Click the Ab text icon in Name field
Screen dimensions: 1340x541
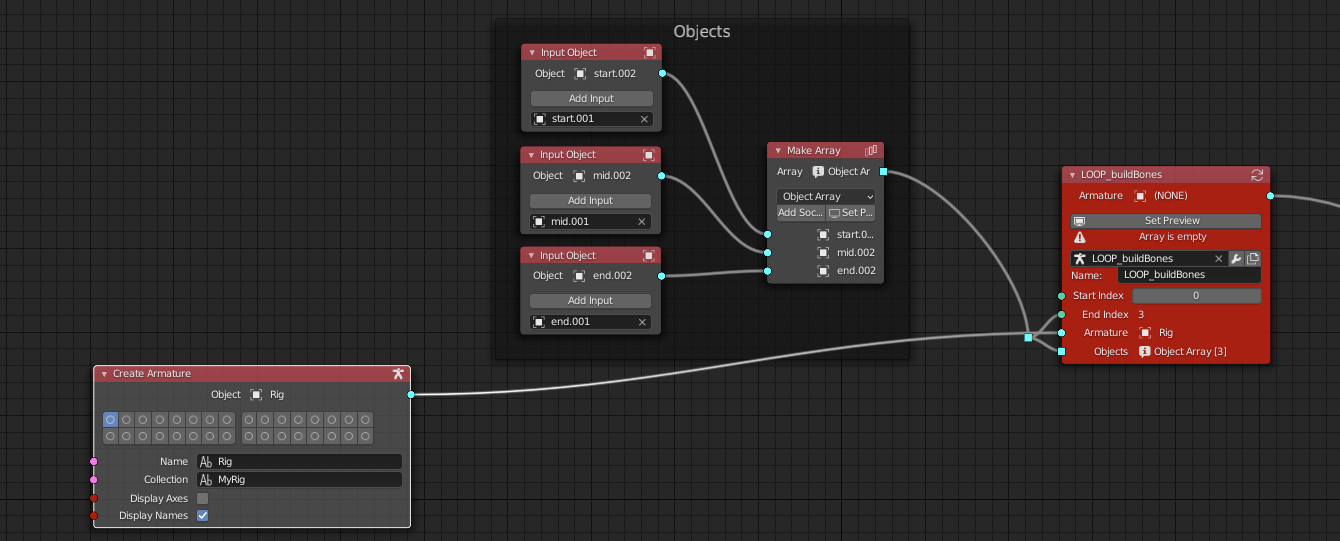click(x=206, y=462)
